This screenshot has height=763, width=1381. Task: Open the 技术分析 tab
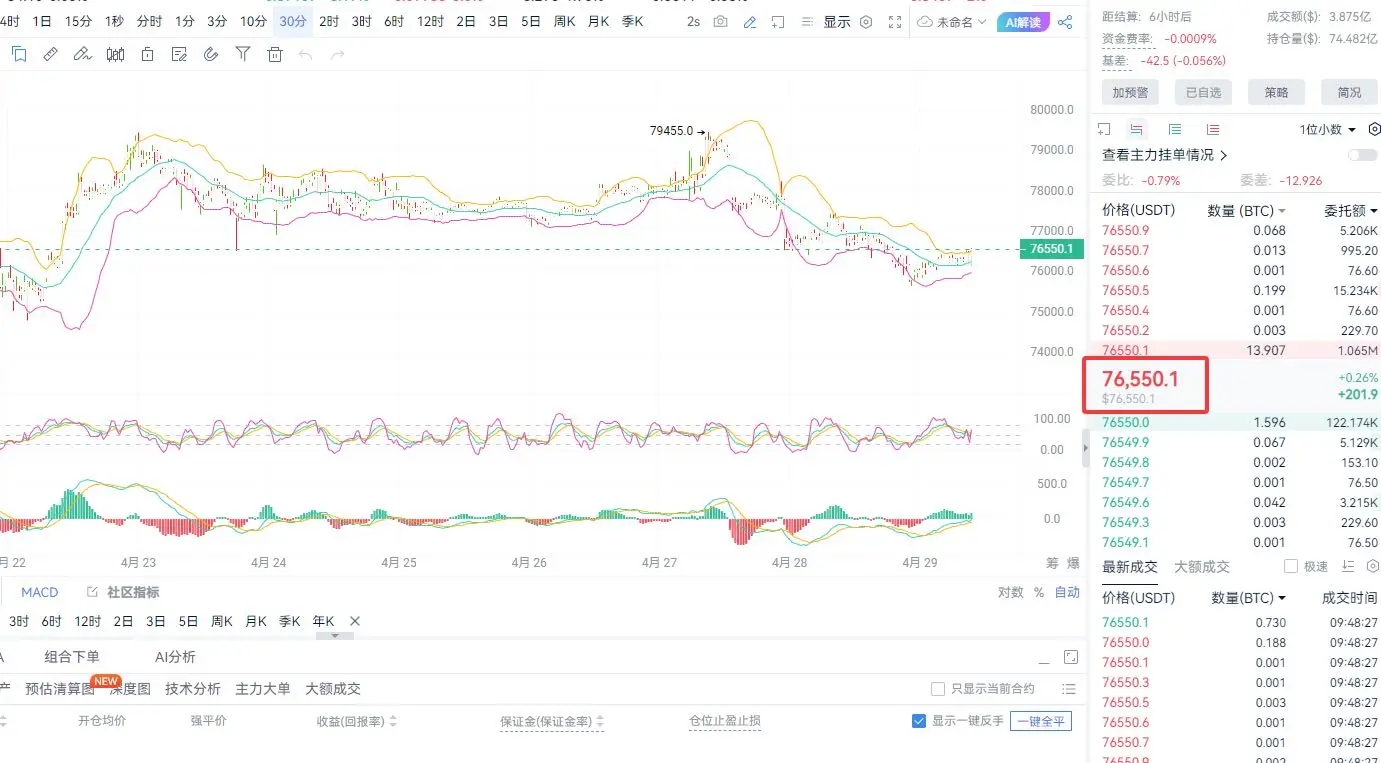pyautogui.click(x=193, y=689)
